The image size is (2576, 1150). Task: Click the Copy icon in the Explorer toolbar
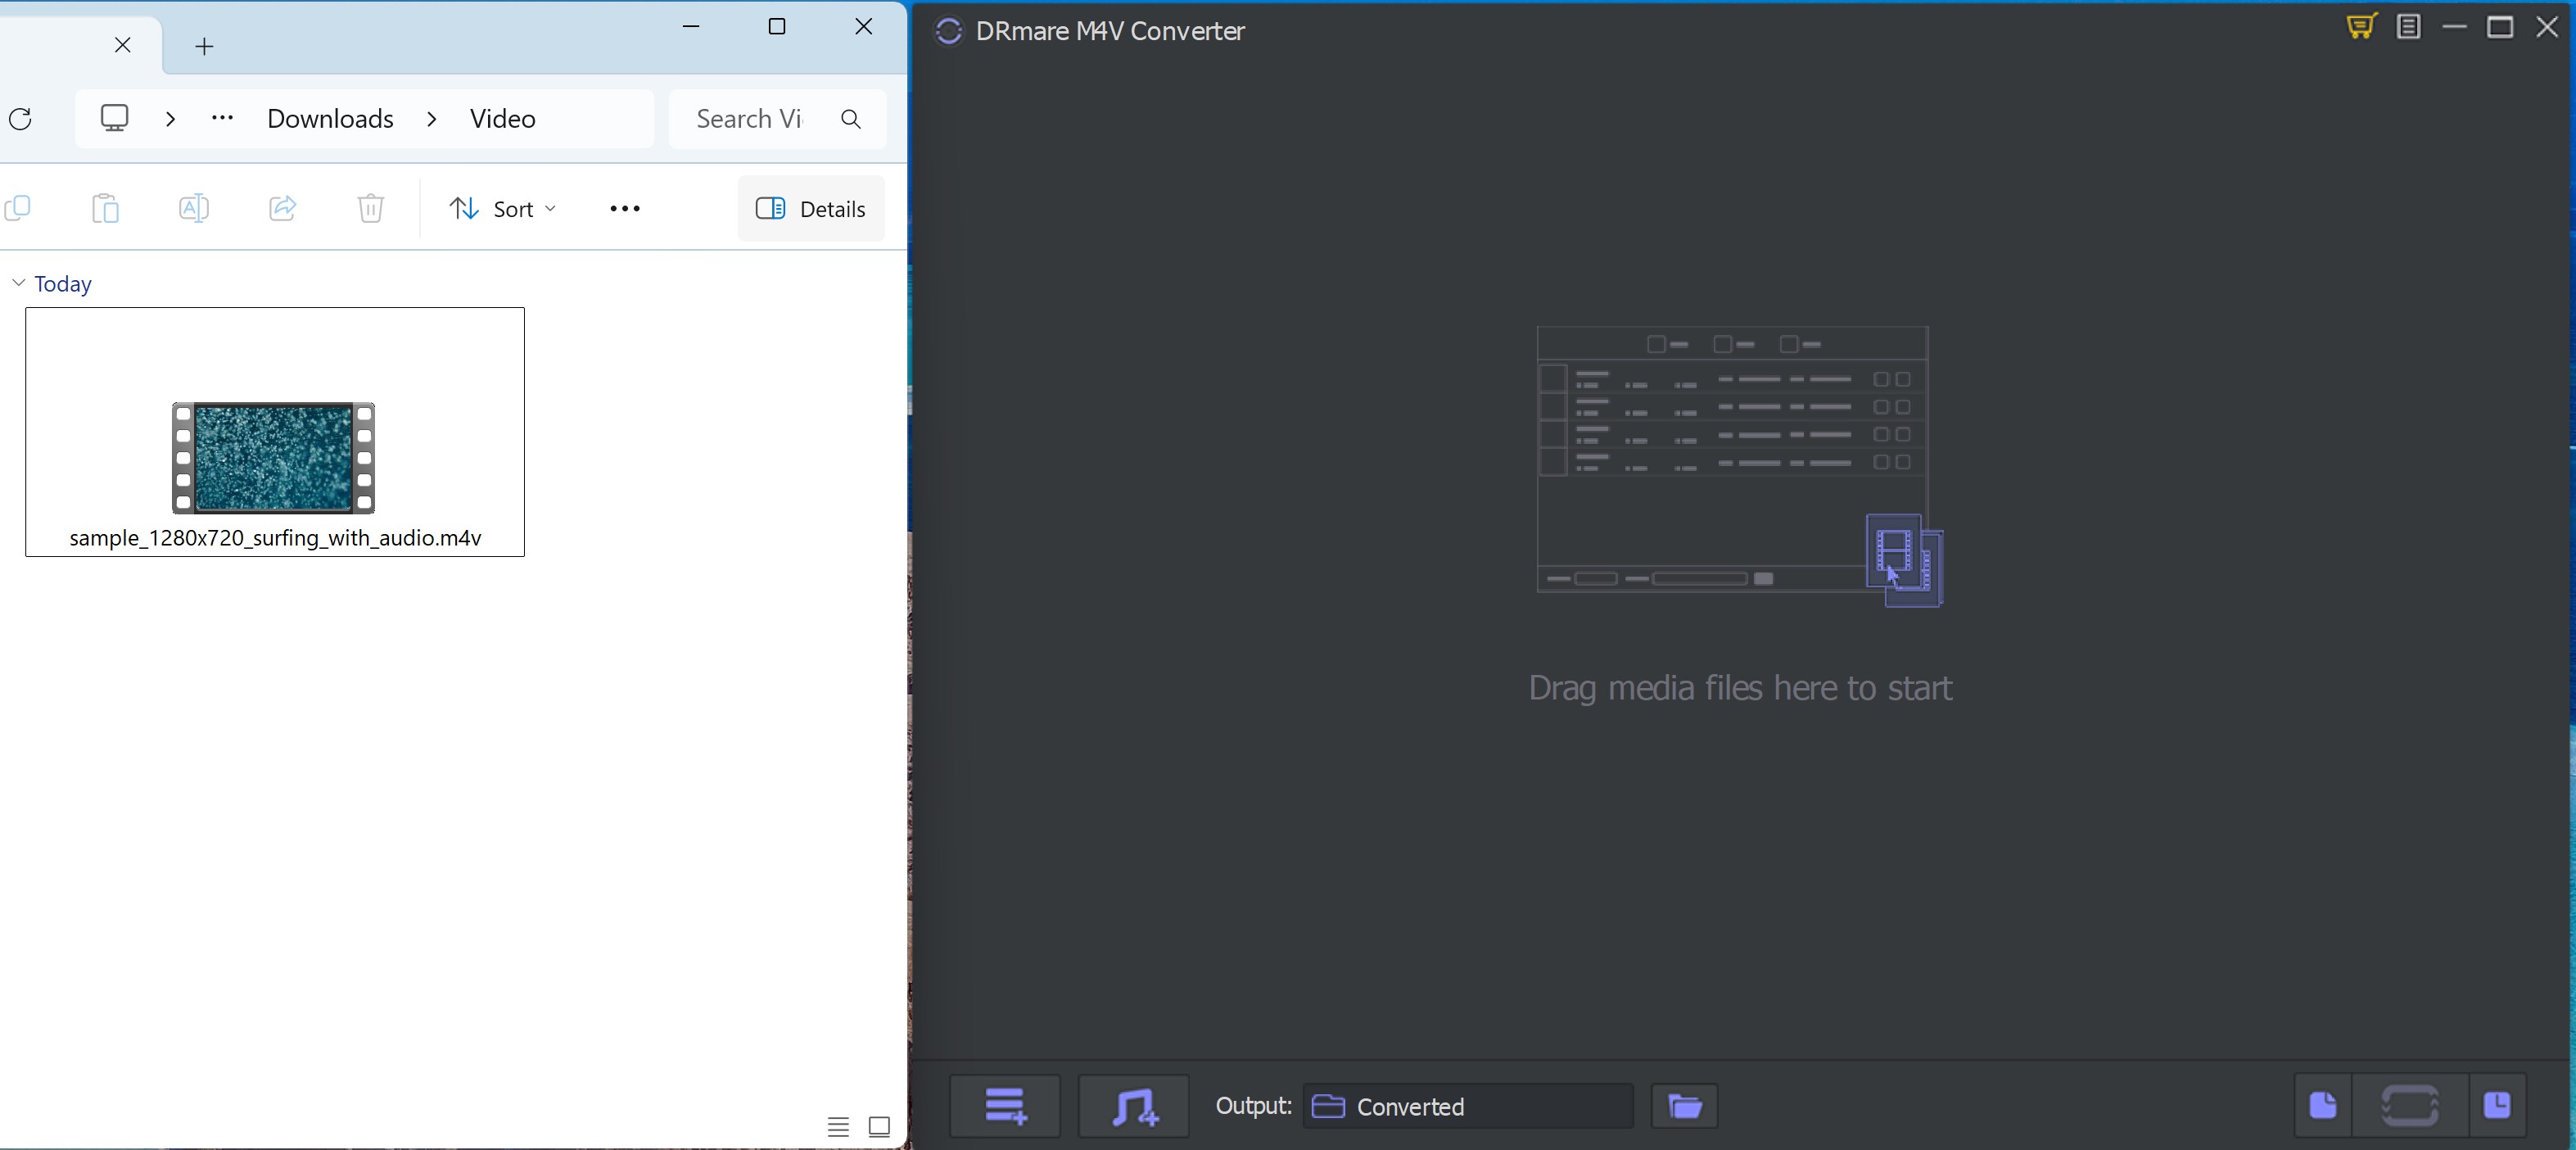(18, 208)
